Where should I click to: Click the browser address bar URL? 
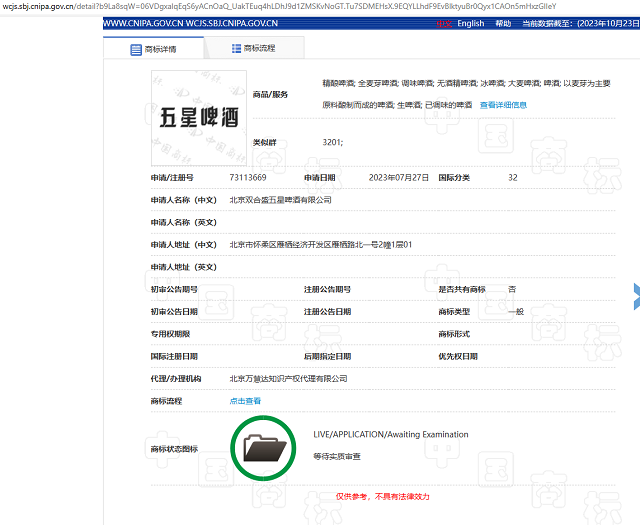pyautogui.click(x=279, y=7)
